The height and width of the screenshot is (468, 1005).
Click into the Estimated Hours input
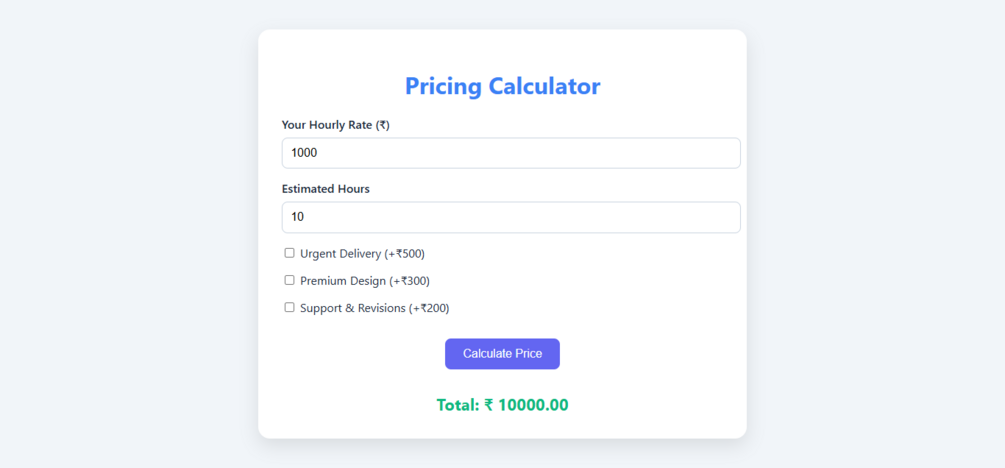(x=511, y=217)
